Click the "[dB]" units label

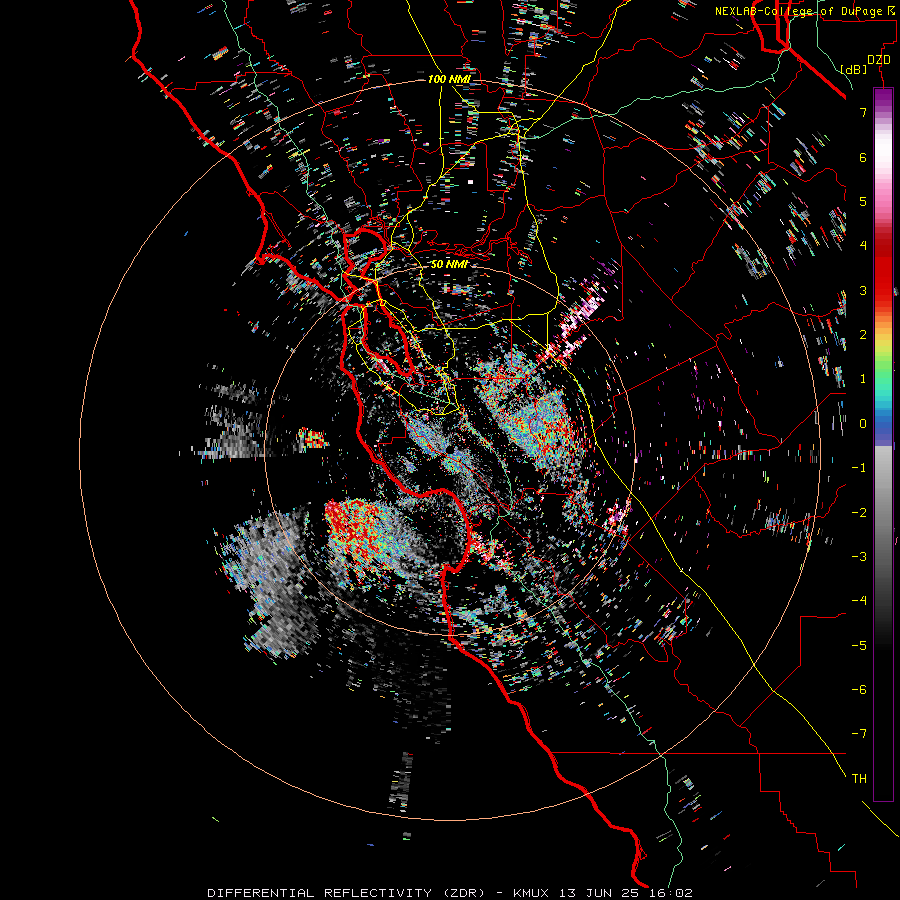[x=854, y=69]
